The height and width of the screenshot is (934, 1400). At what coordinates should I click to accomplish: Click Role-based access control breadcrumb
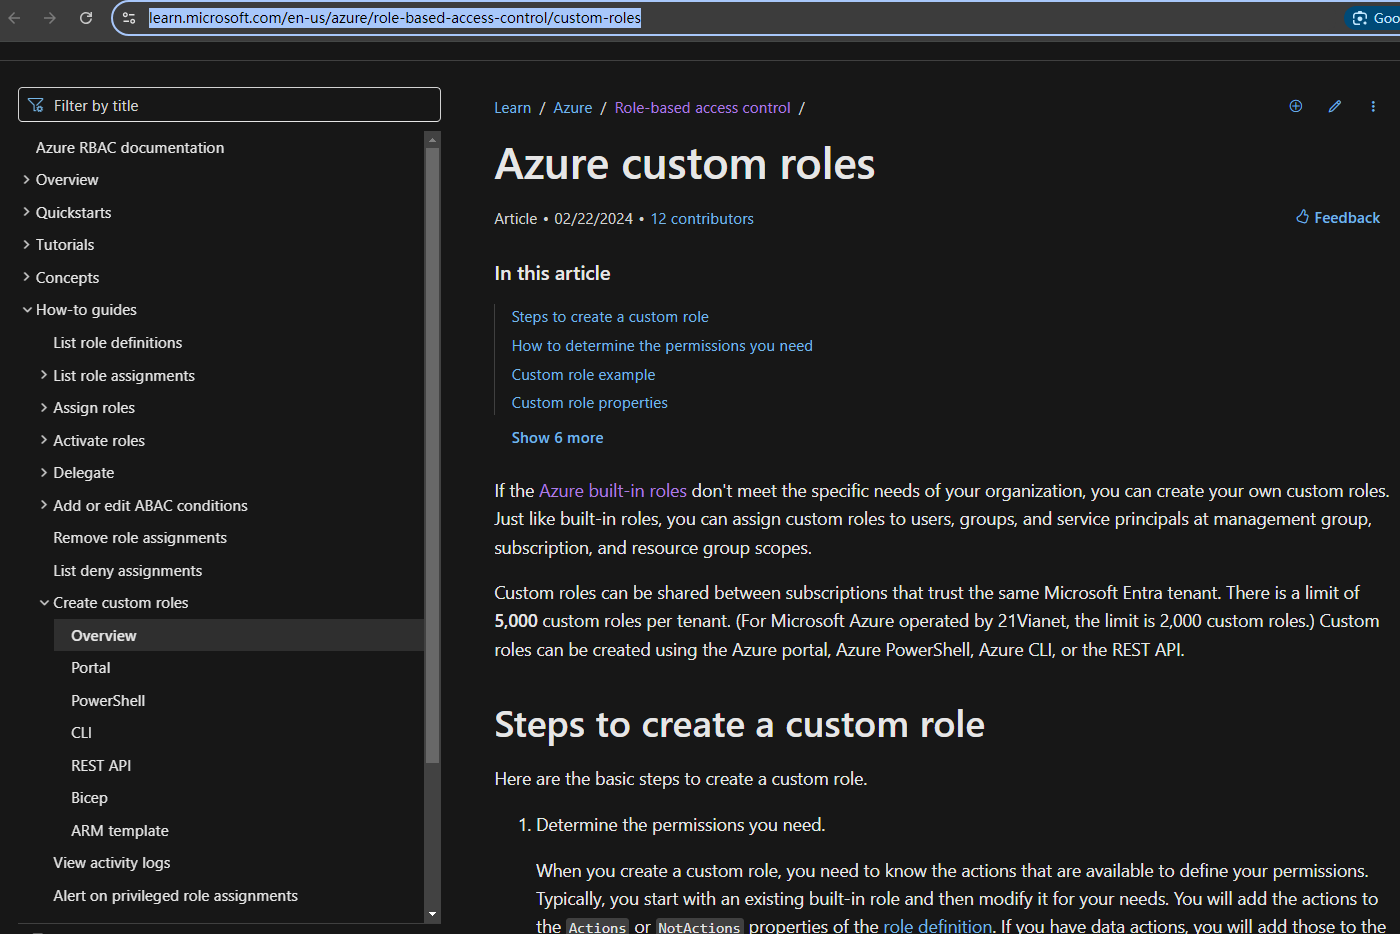point(703,107)
